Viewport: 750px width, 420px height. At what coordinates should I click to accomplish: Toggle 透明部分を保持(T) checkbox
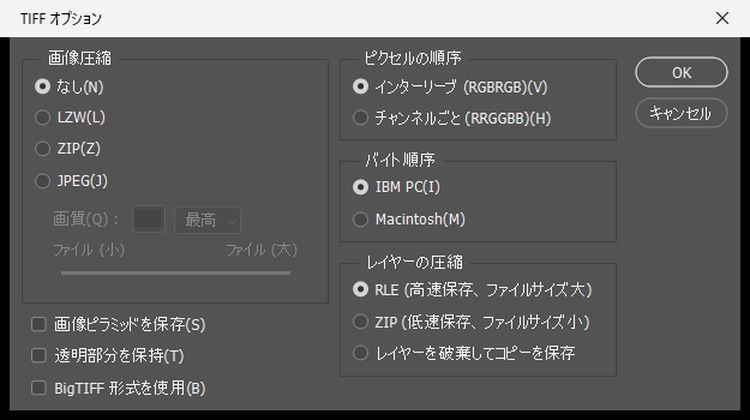point(39,355)
